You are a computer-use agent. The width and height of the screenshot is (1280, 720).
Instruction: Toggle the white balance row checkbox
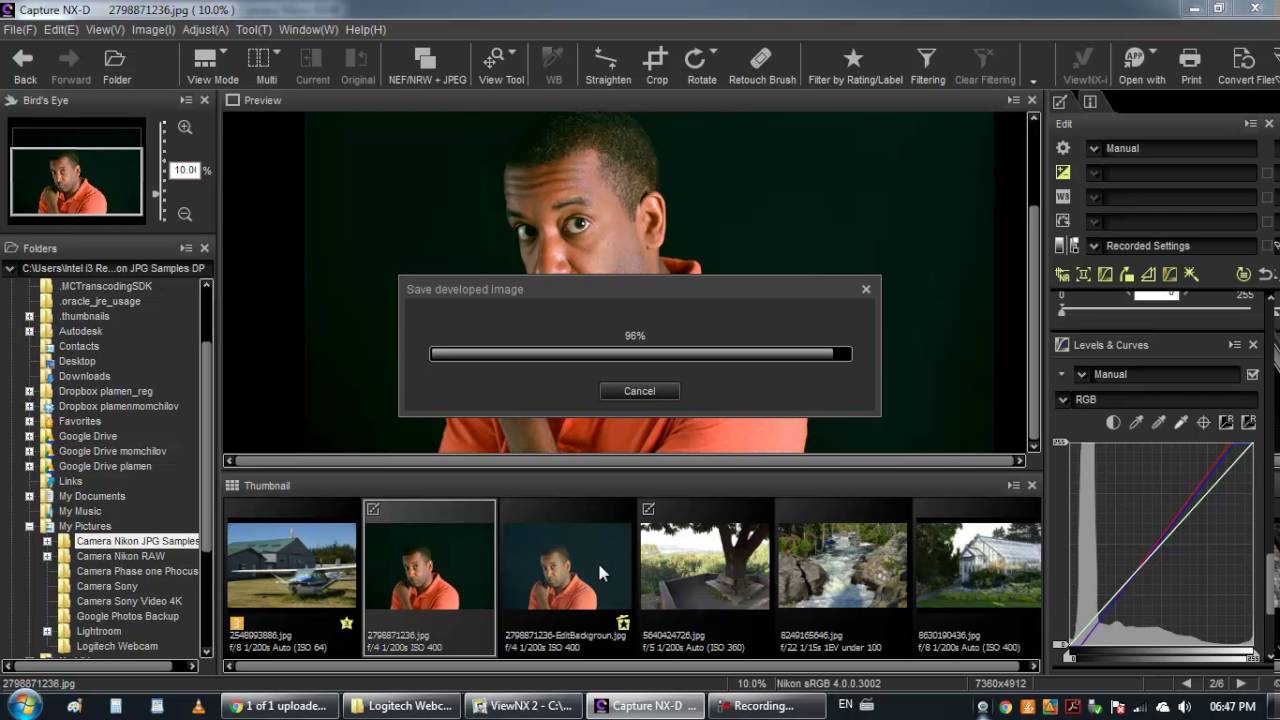[x=1267, y=197]
